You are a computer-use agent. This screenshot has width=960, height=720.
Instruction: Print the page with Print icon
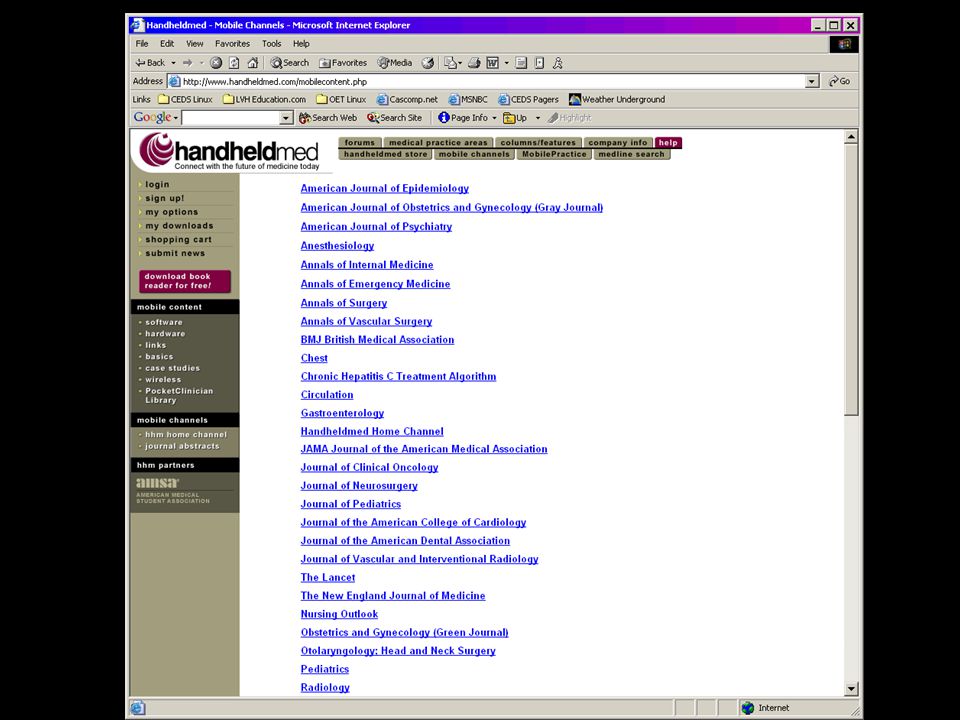point(474,62)
